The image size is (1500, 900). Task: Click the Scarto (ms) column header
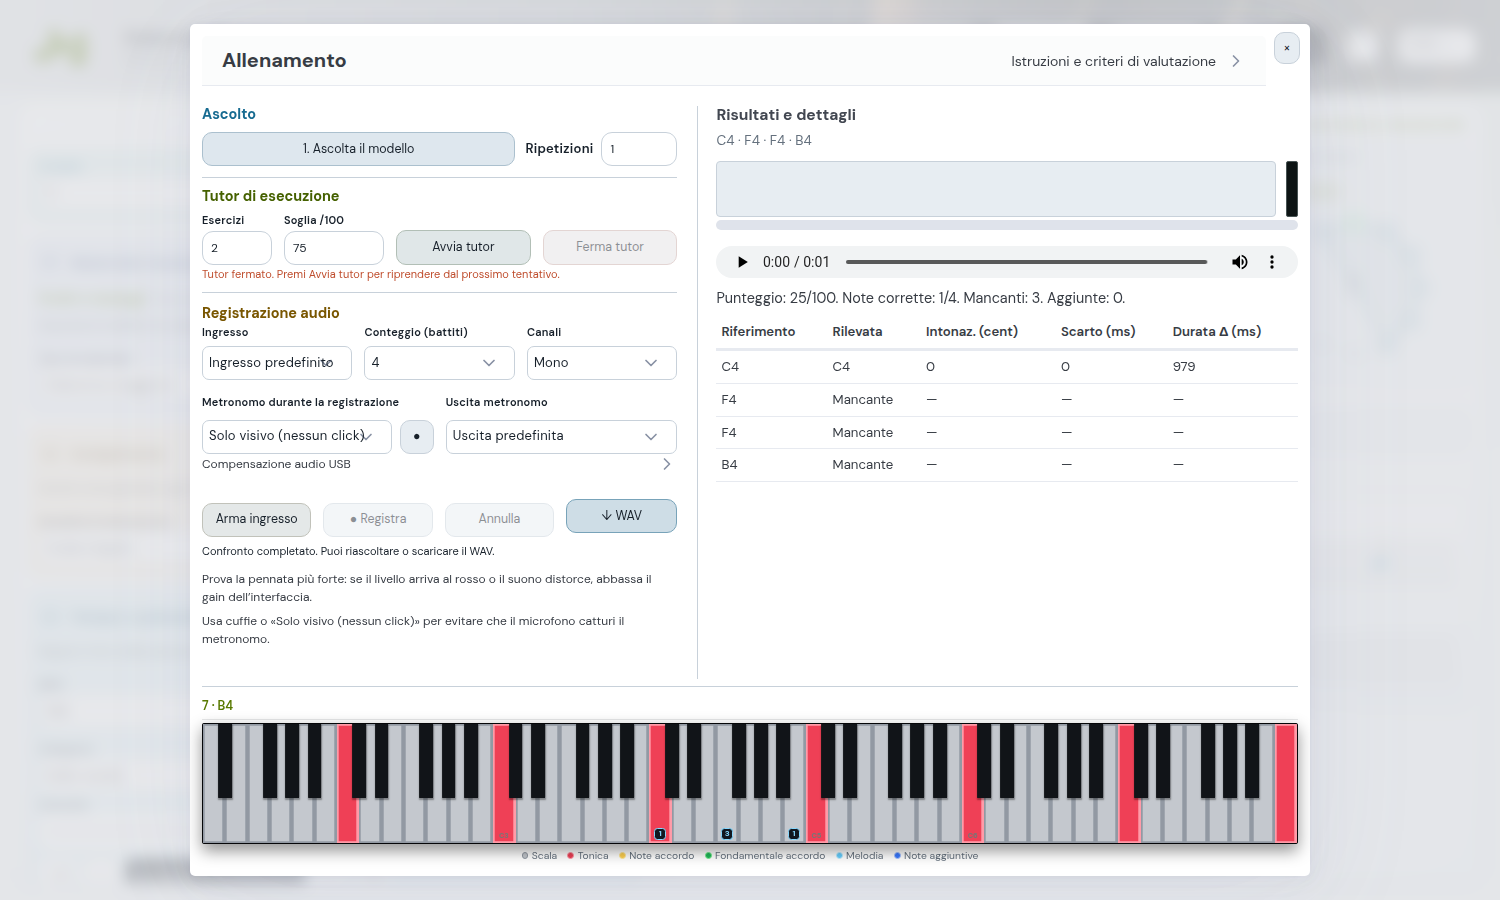1098,332
